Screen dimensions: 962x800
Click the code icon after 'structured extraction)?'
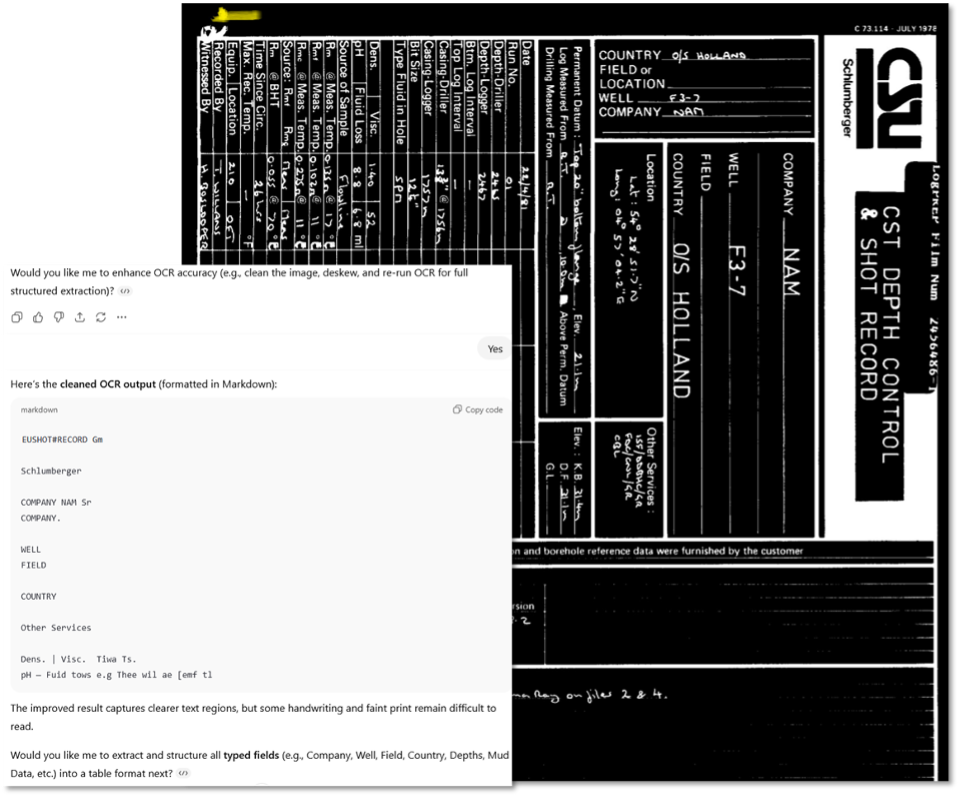(x=125, y=291)
